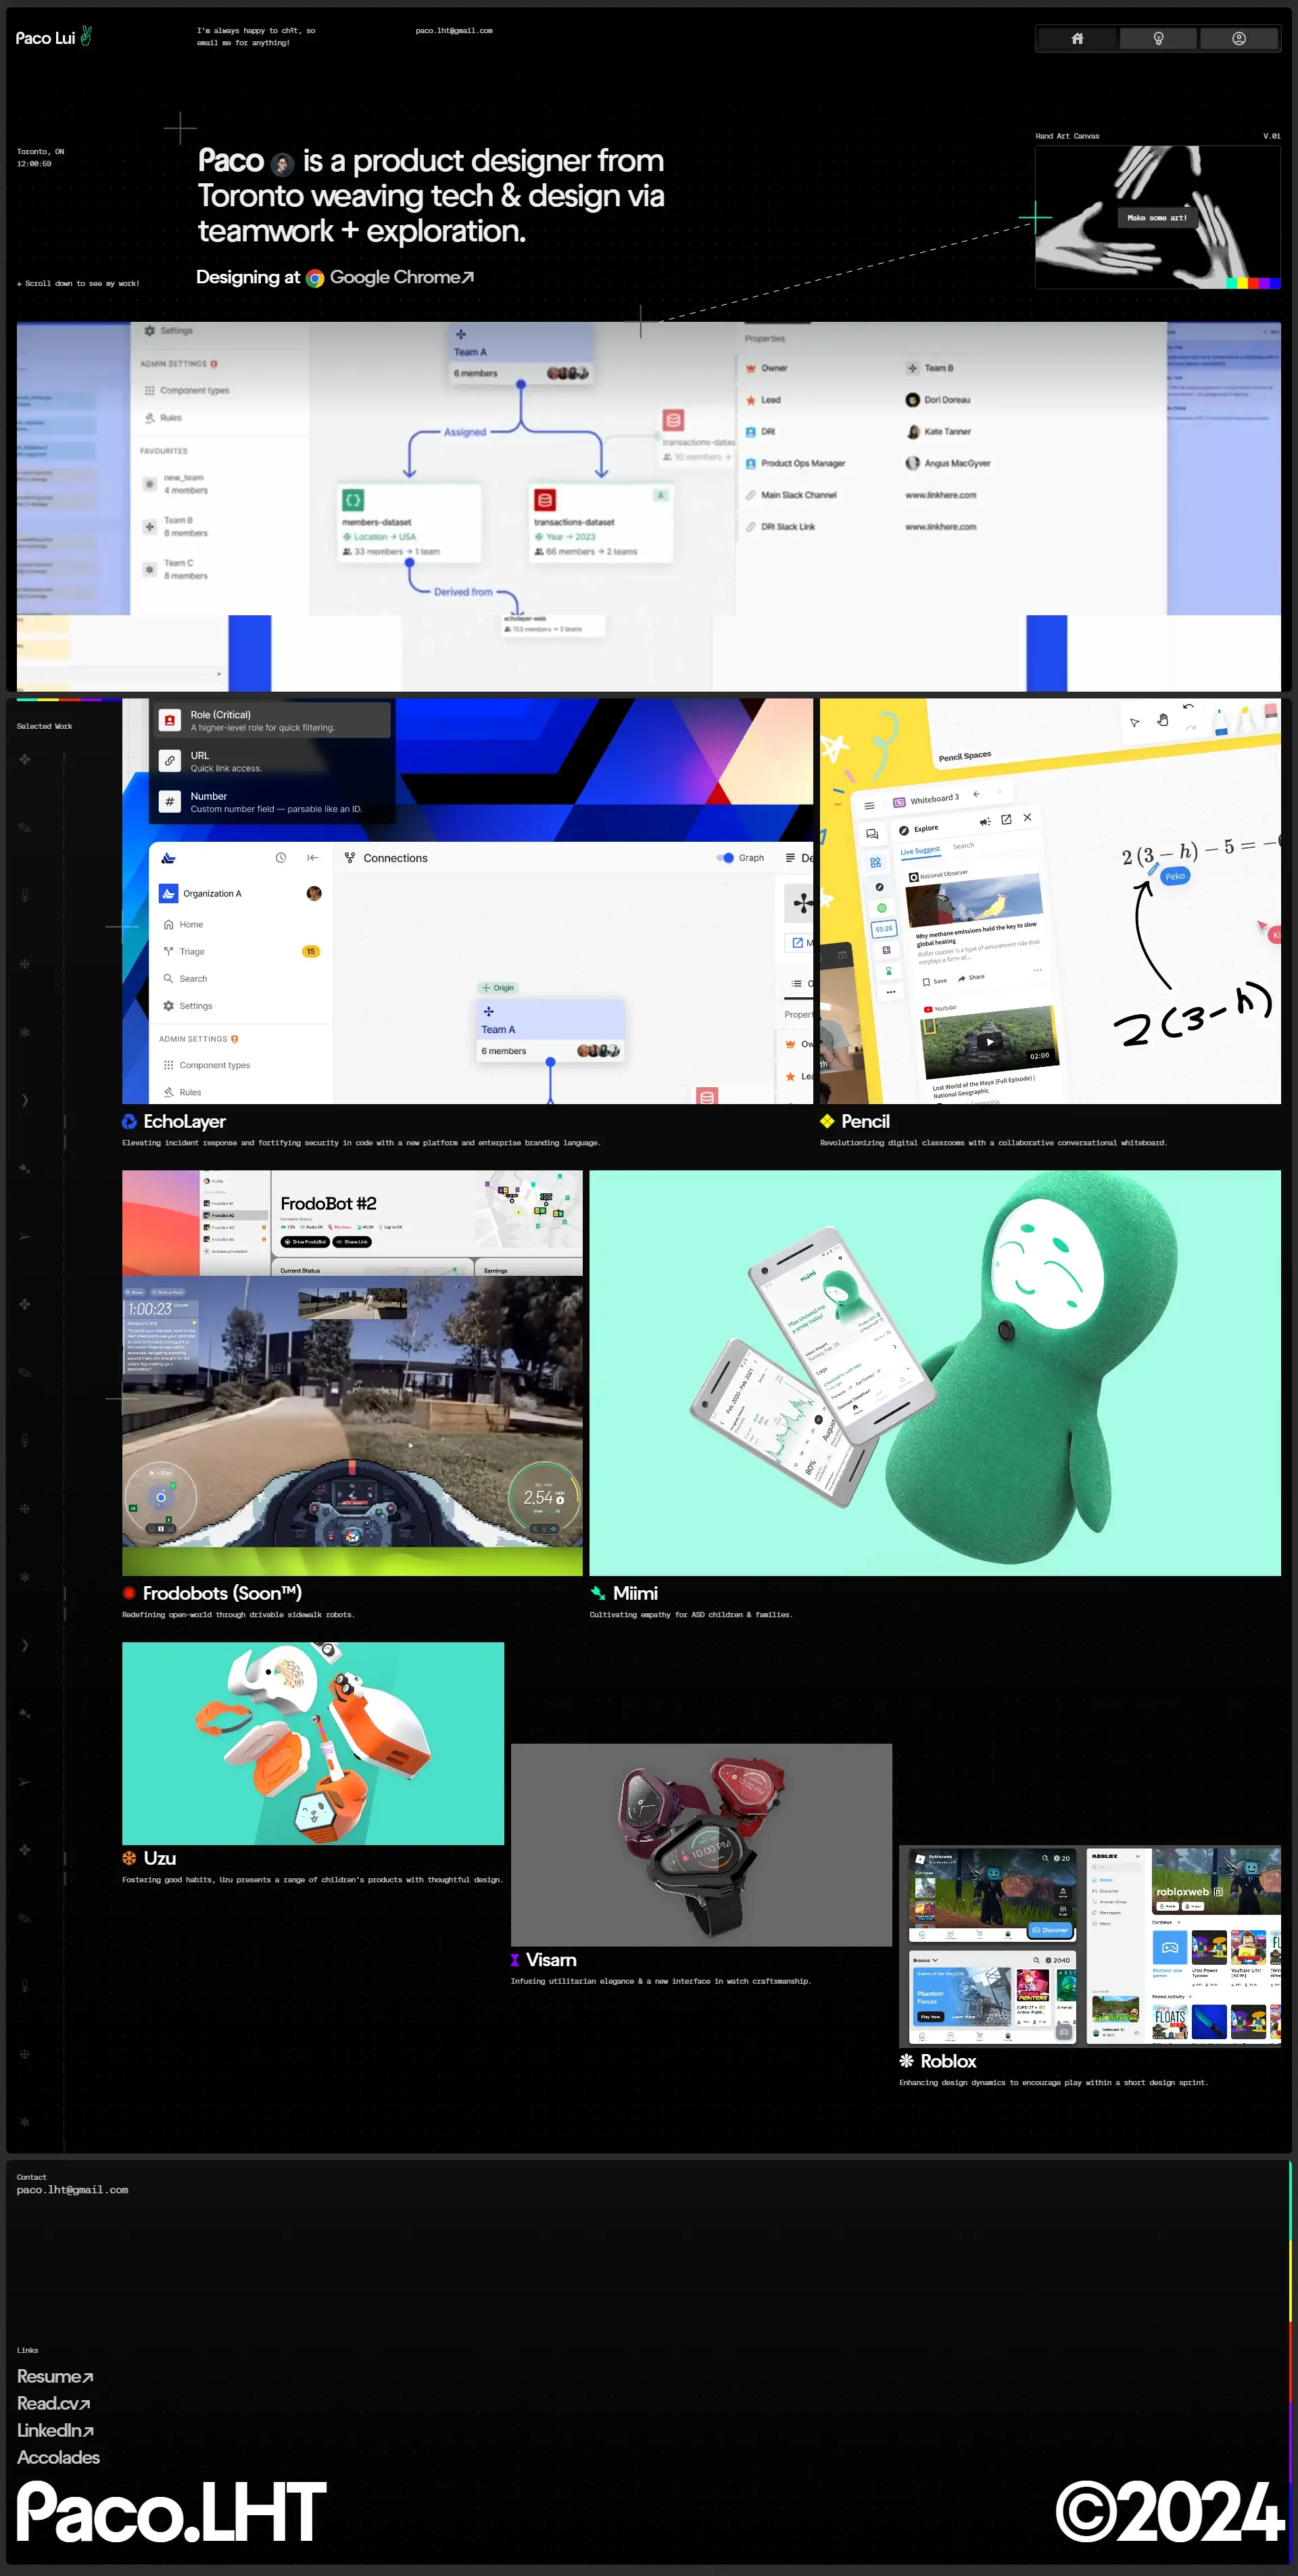
Task: Click the '©2024' footer text
Action: point(1169,2512)
